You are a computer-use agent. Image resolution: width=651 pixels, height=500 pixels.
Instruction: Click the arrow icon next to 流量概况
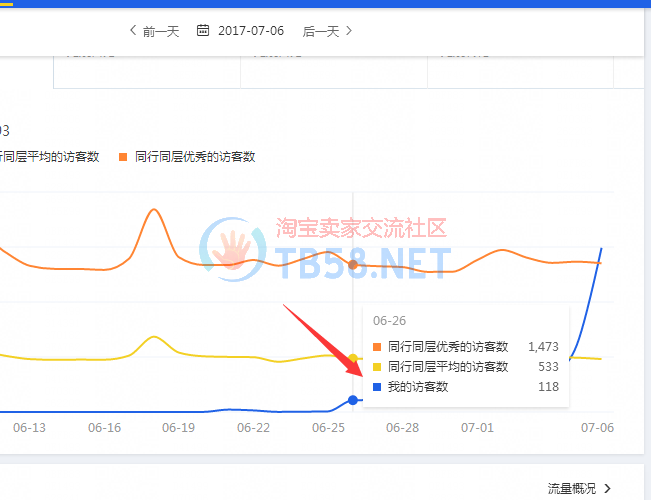point(608,488)
